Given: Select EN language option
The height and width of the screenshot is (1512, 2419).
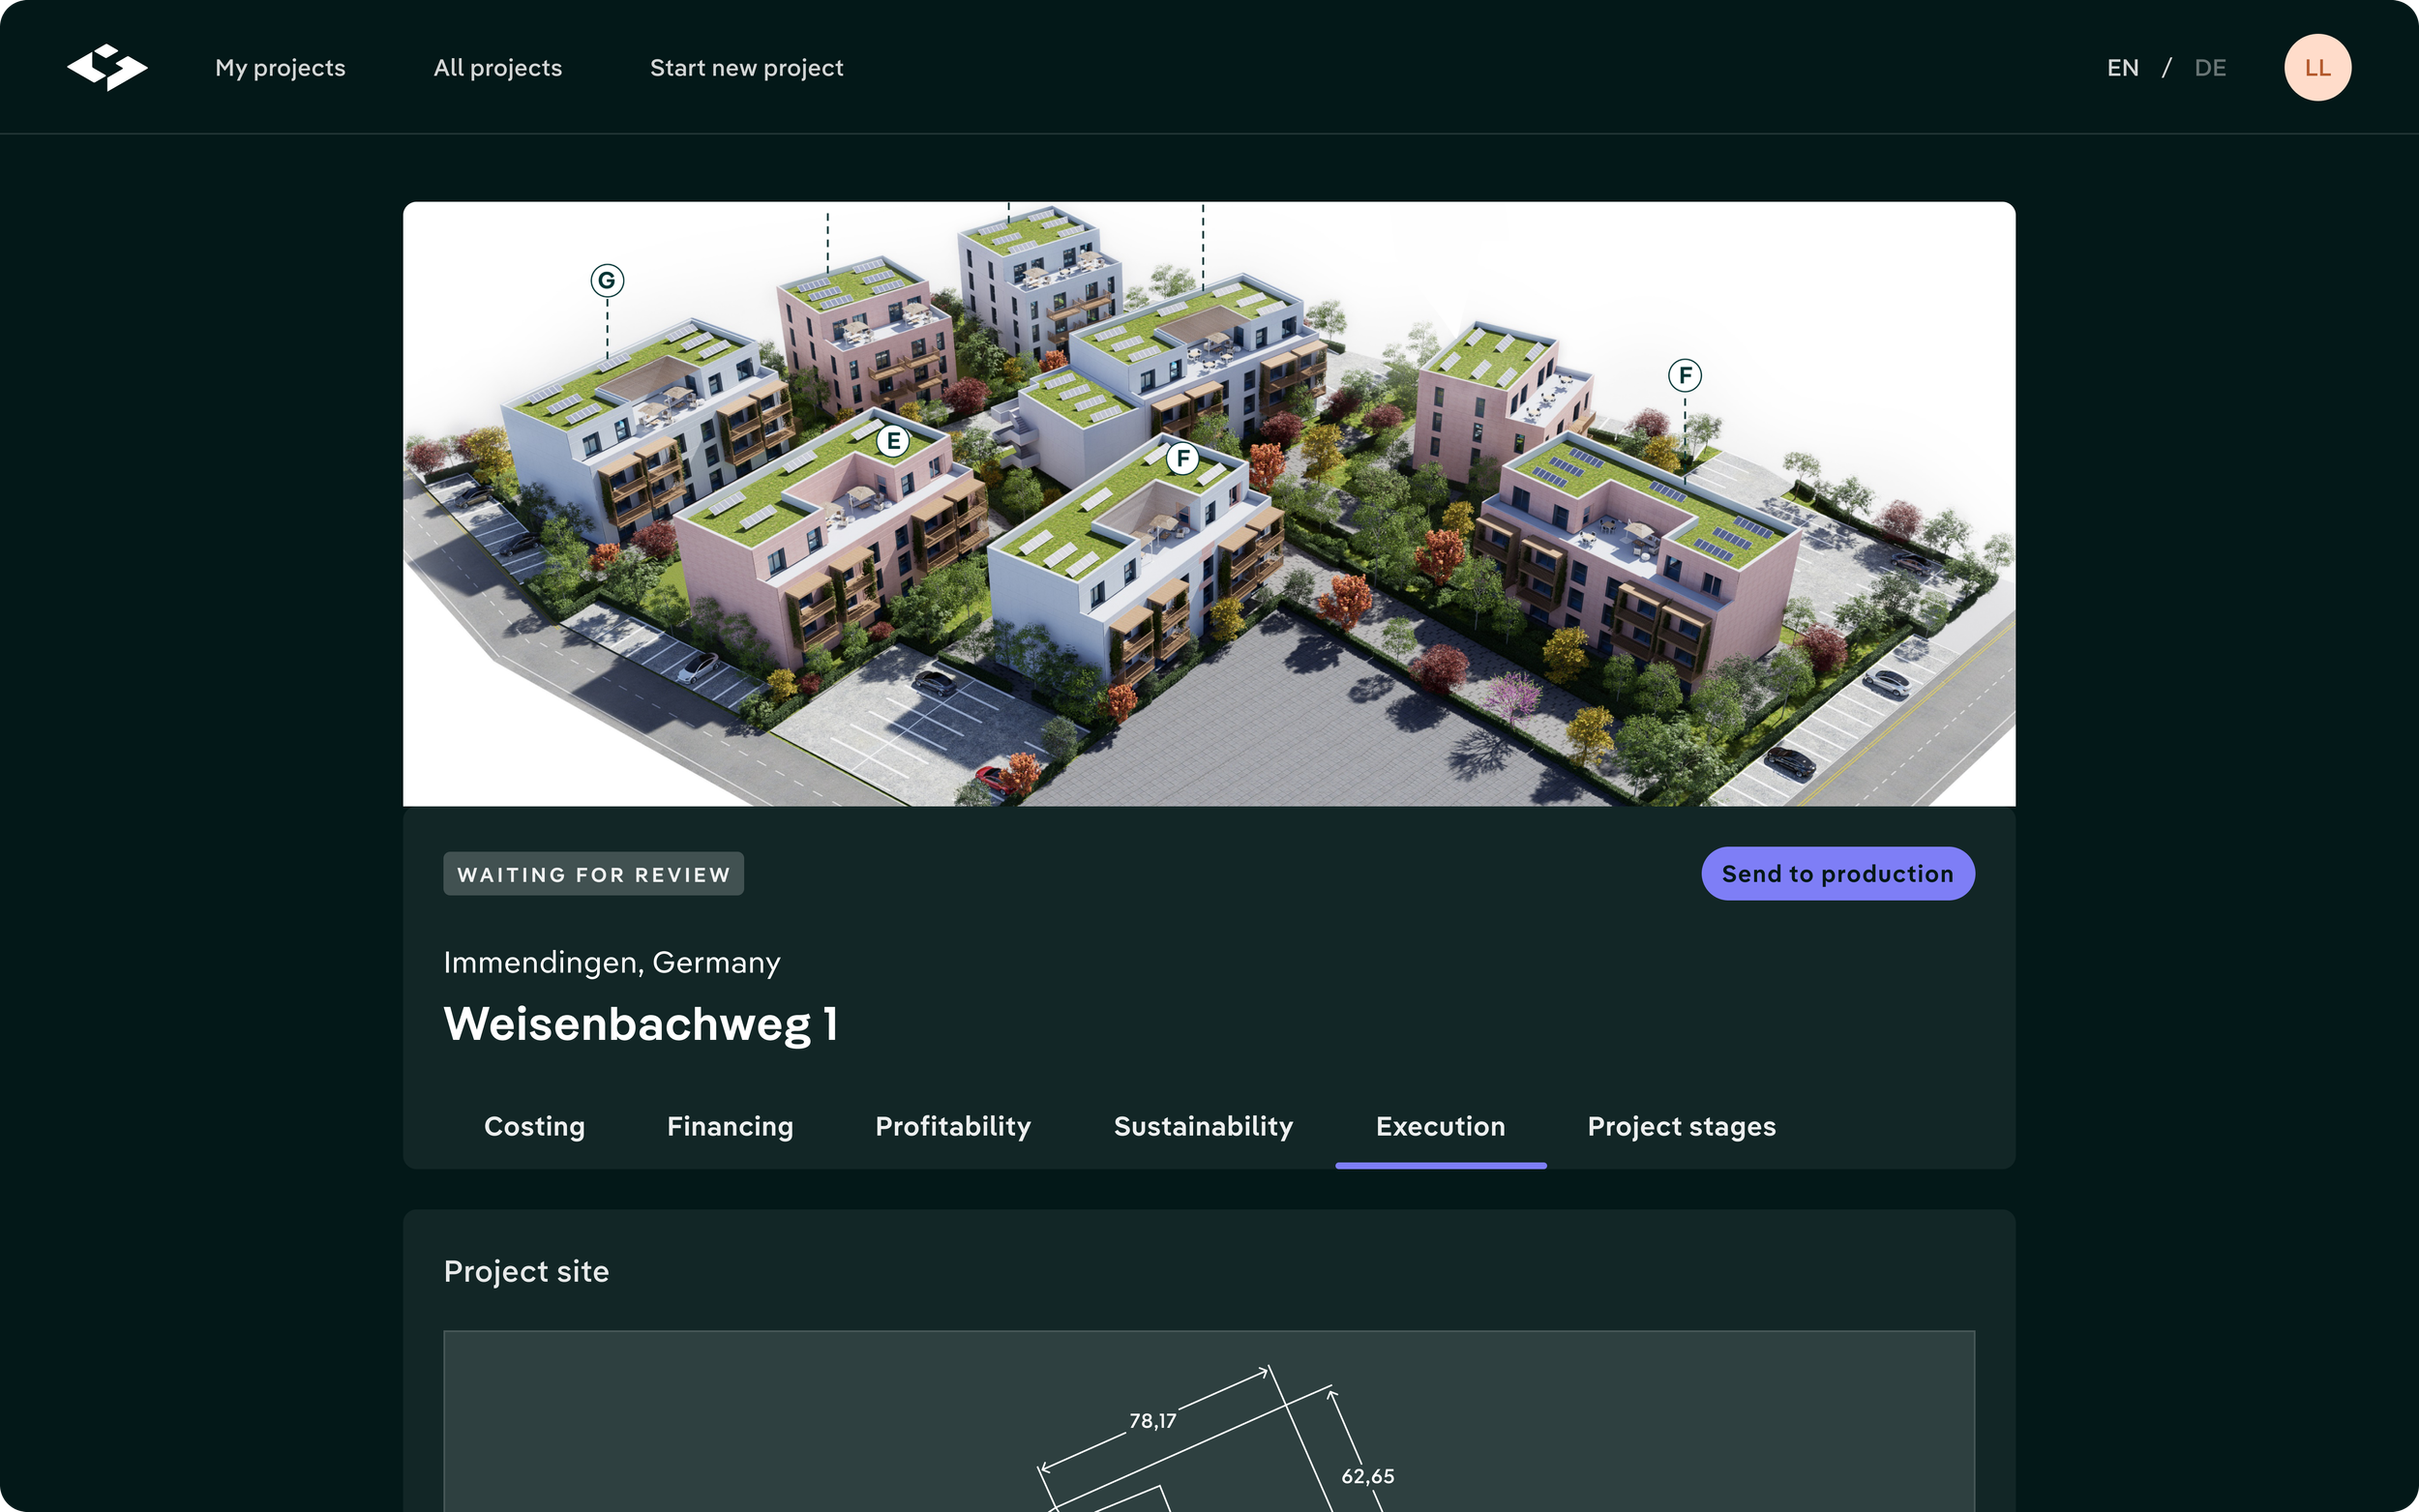Looking at the screenshot, I should (x=2122, y=67).
